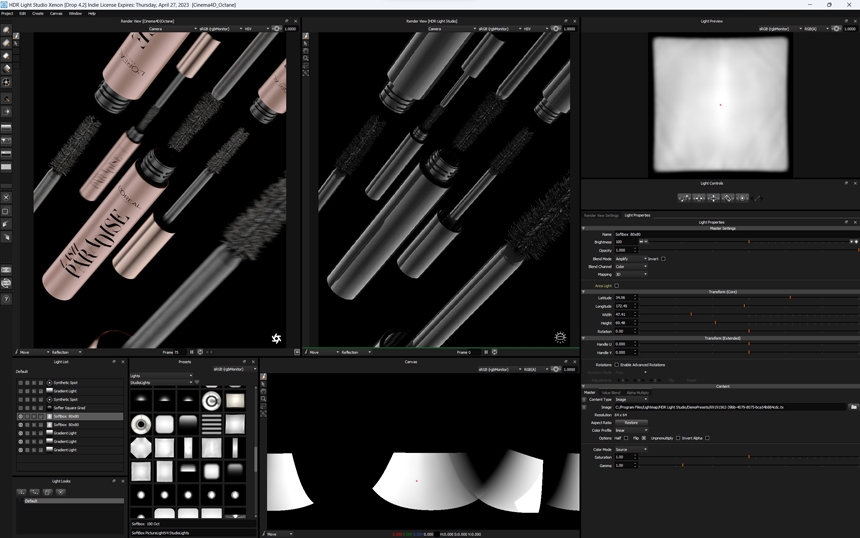Toggle the Half option checkbox
Image resolution: width=860 pixels, height=538 pixels.
[626, 438]
